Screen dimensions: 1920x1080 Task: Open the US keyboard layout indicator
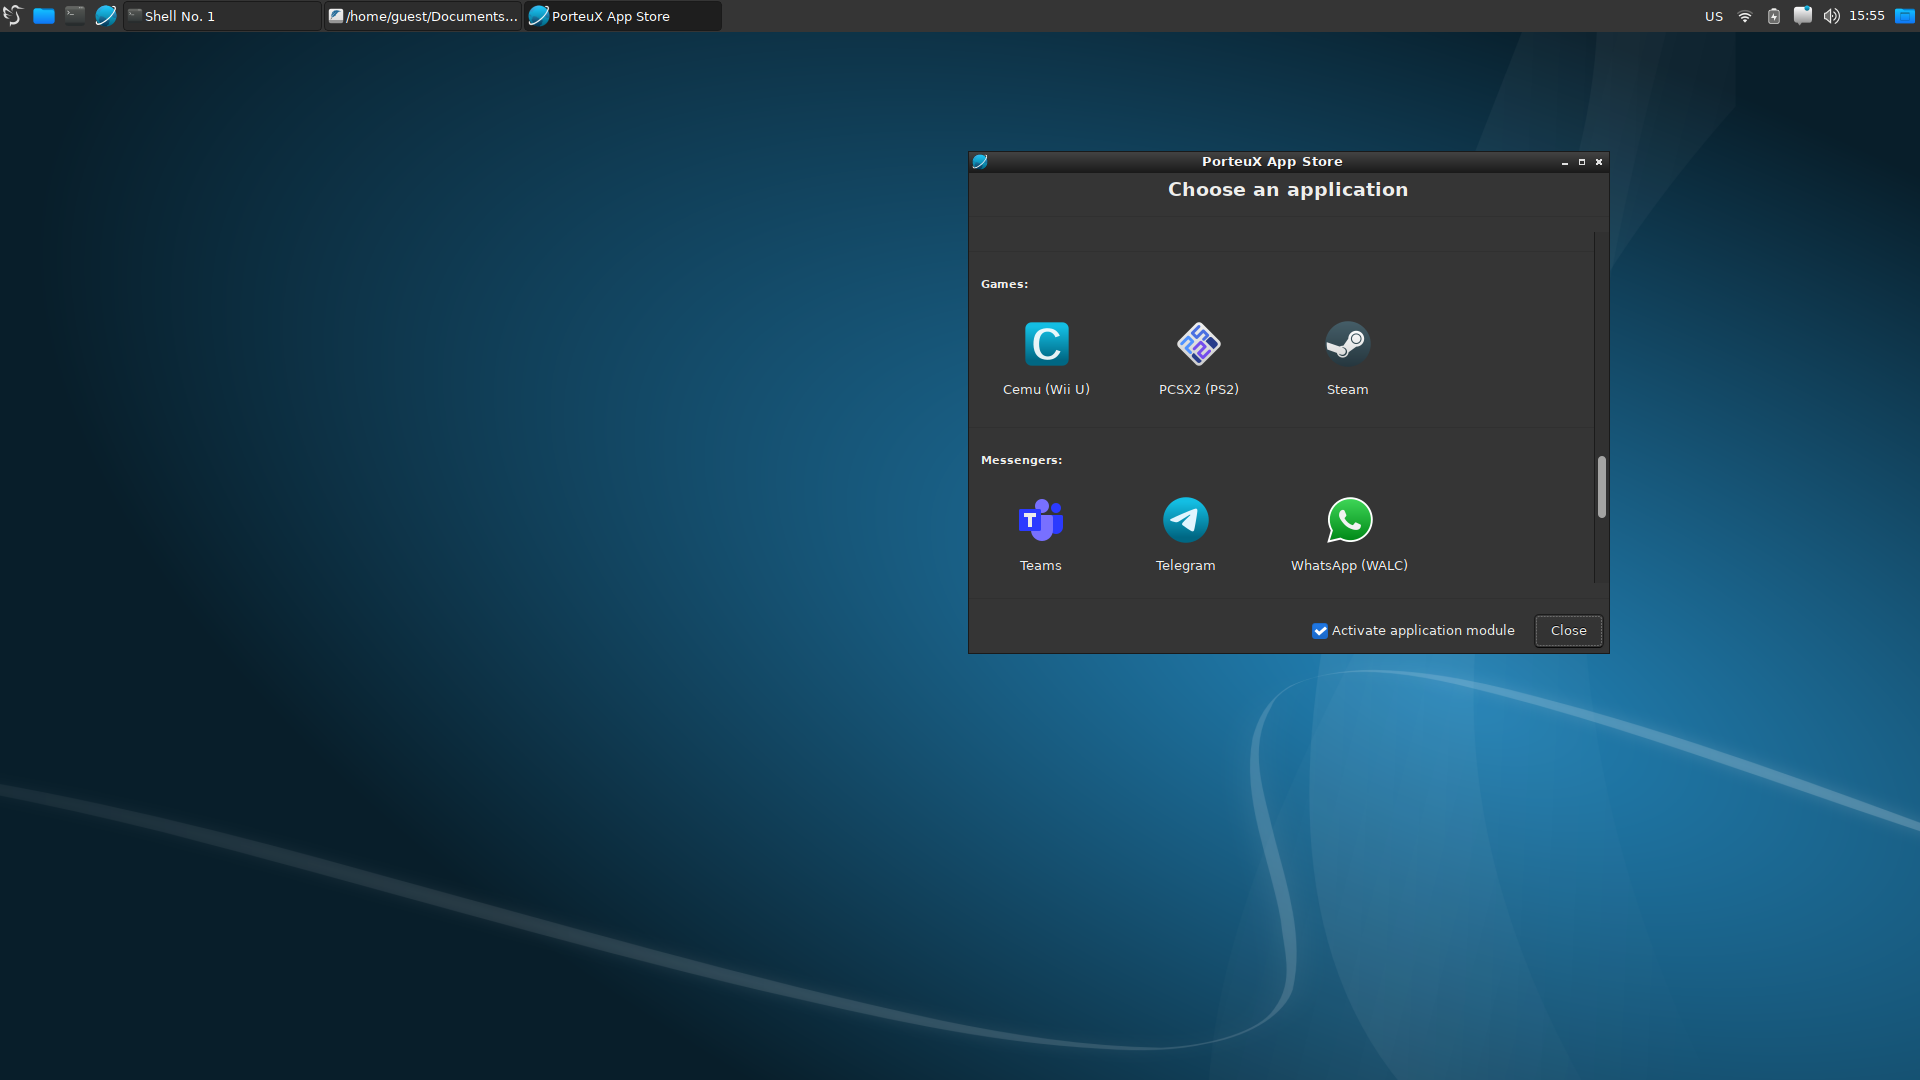point(1714,16)
